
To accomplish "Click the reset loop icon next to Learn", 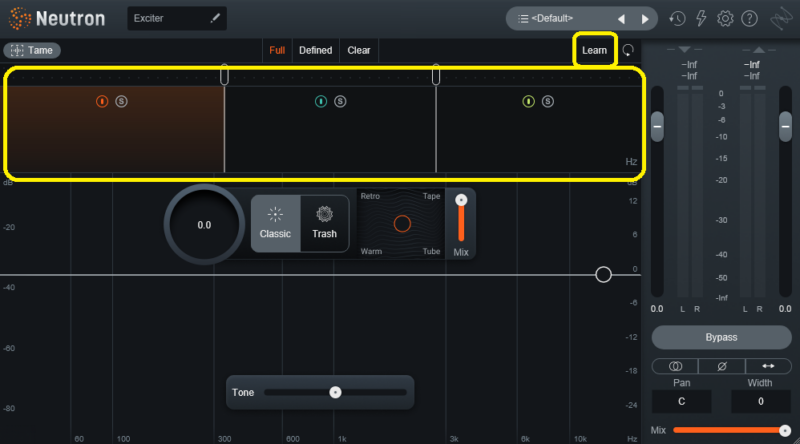I will (628, 50).
